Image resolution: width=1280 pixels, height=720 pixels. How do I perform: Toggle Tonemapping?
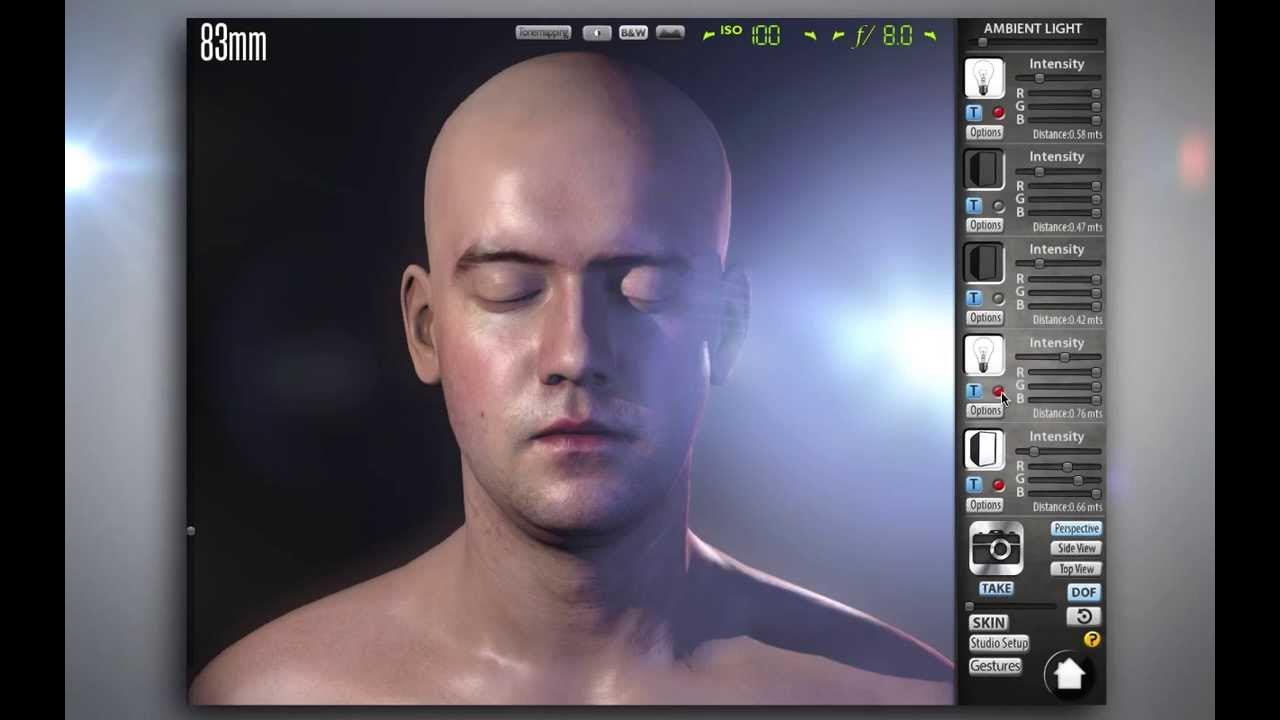point(543,33)
